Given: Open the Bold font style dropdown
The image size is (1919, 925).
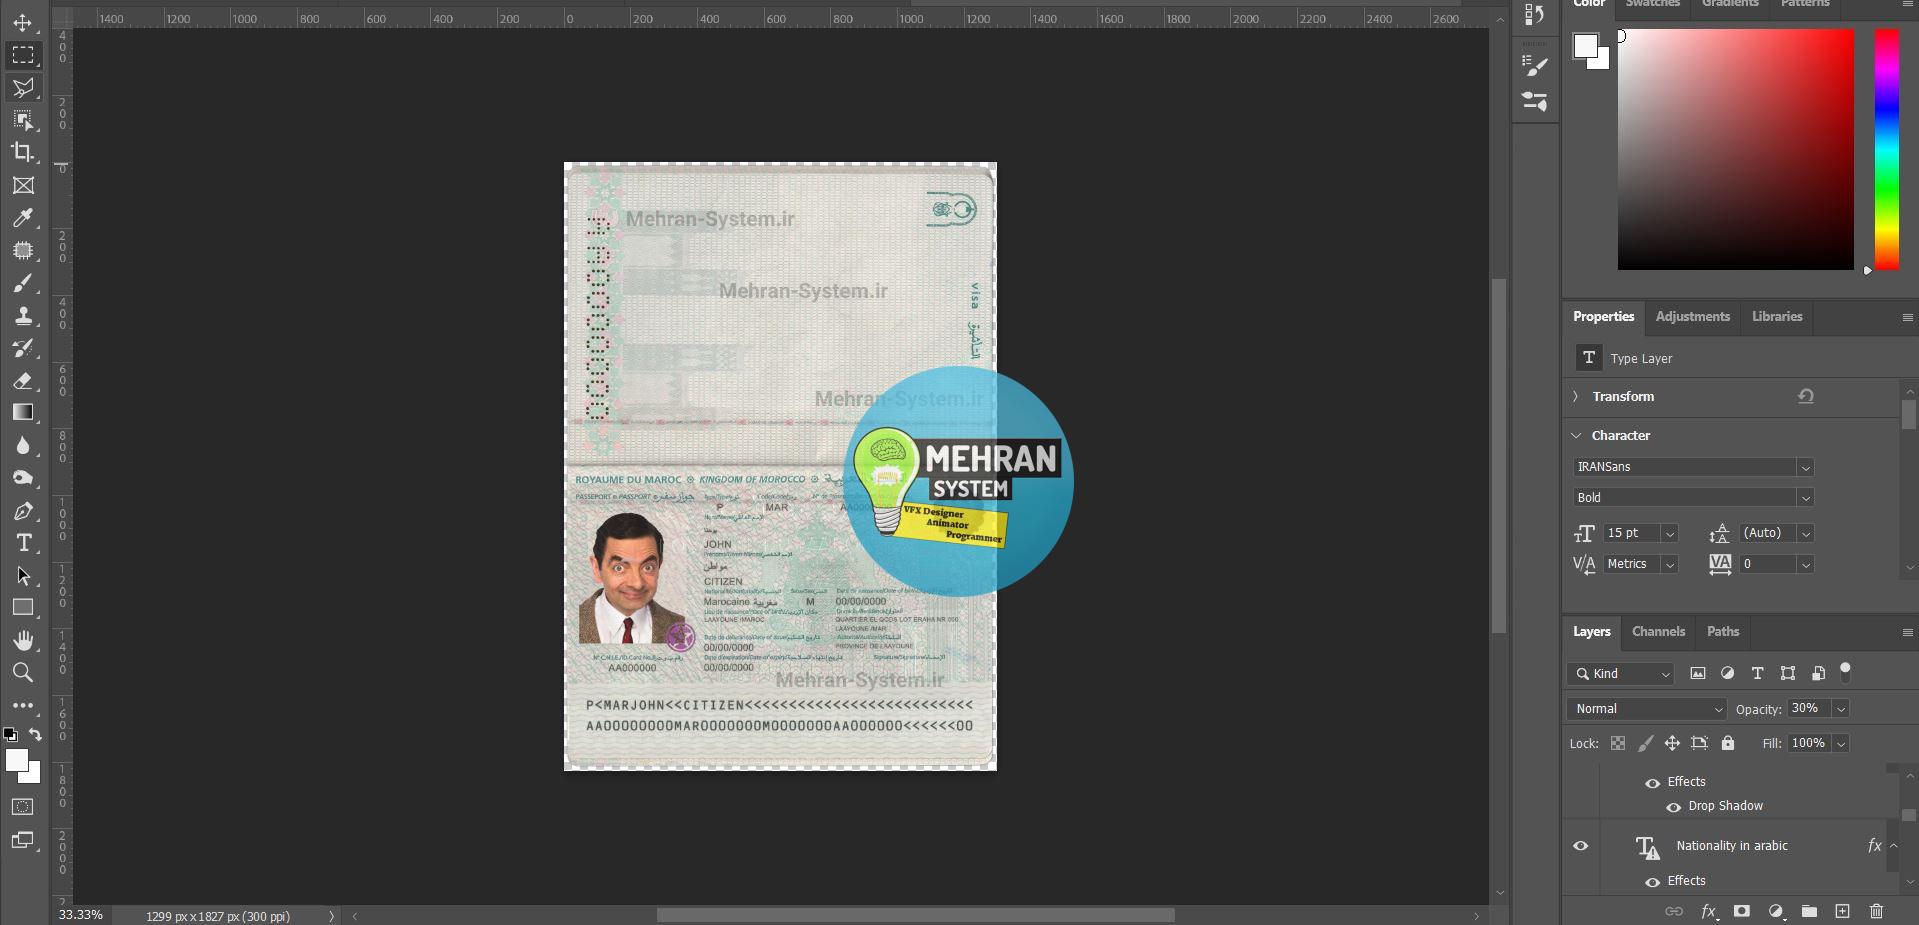Looking at the screenshot, I should 1805,498.
